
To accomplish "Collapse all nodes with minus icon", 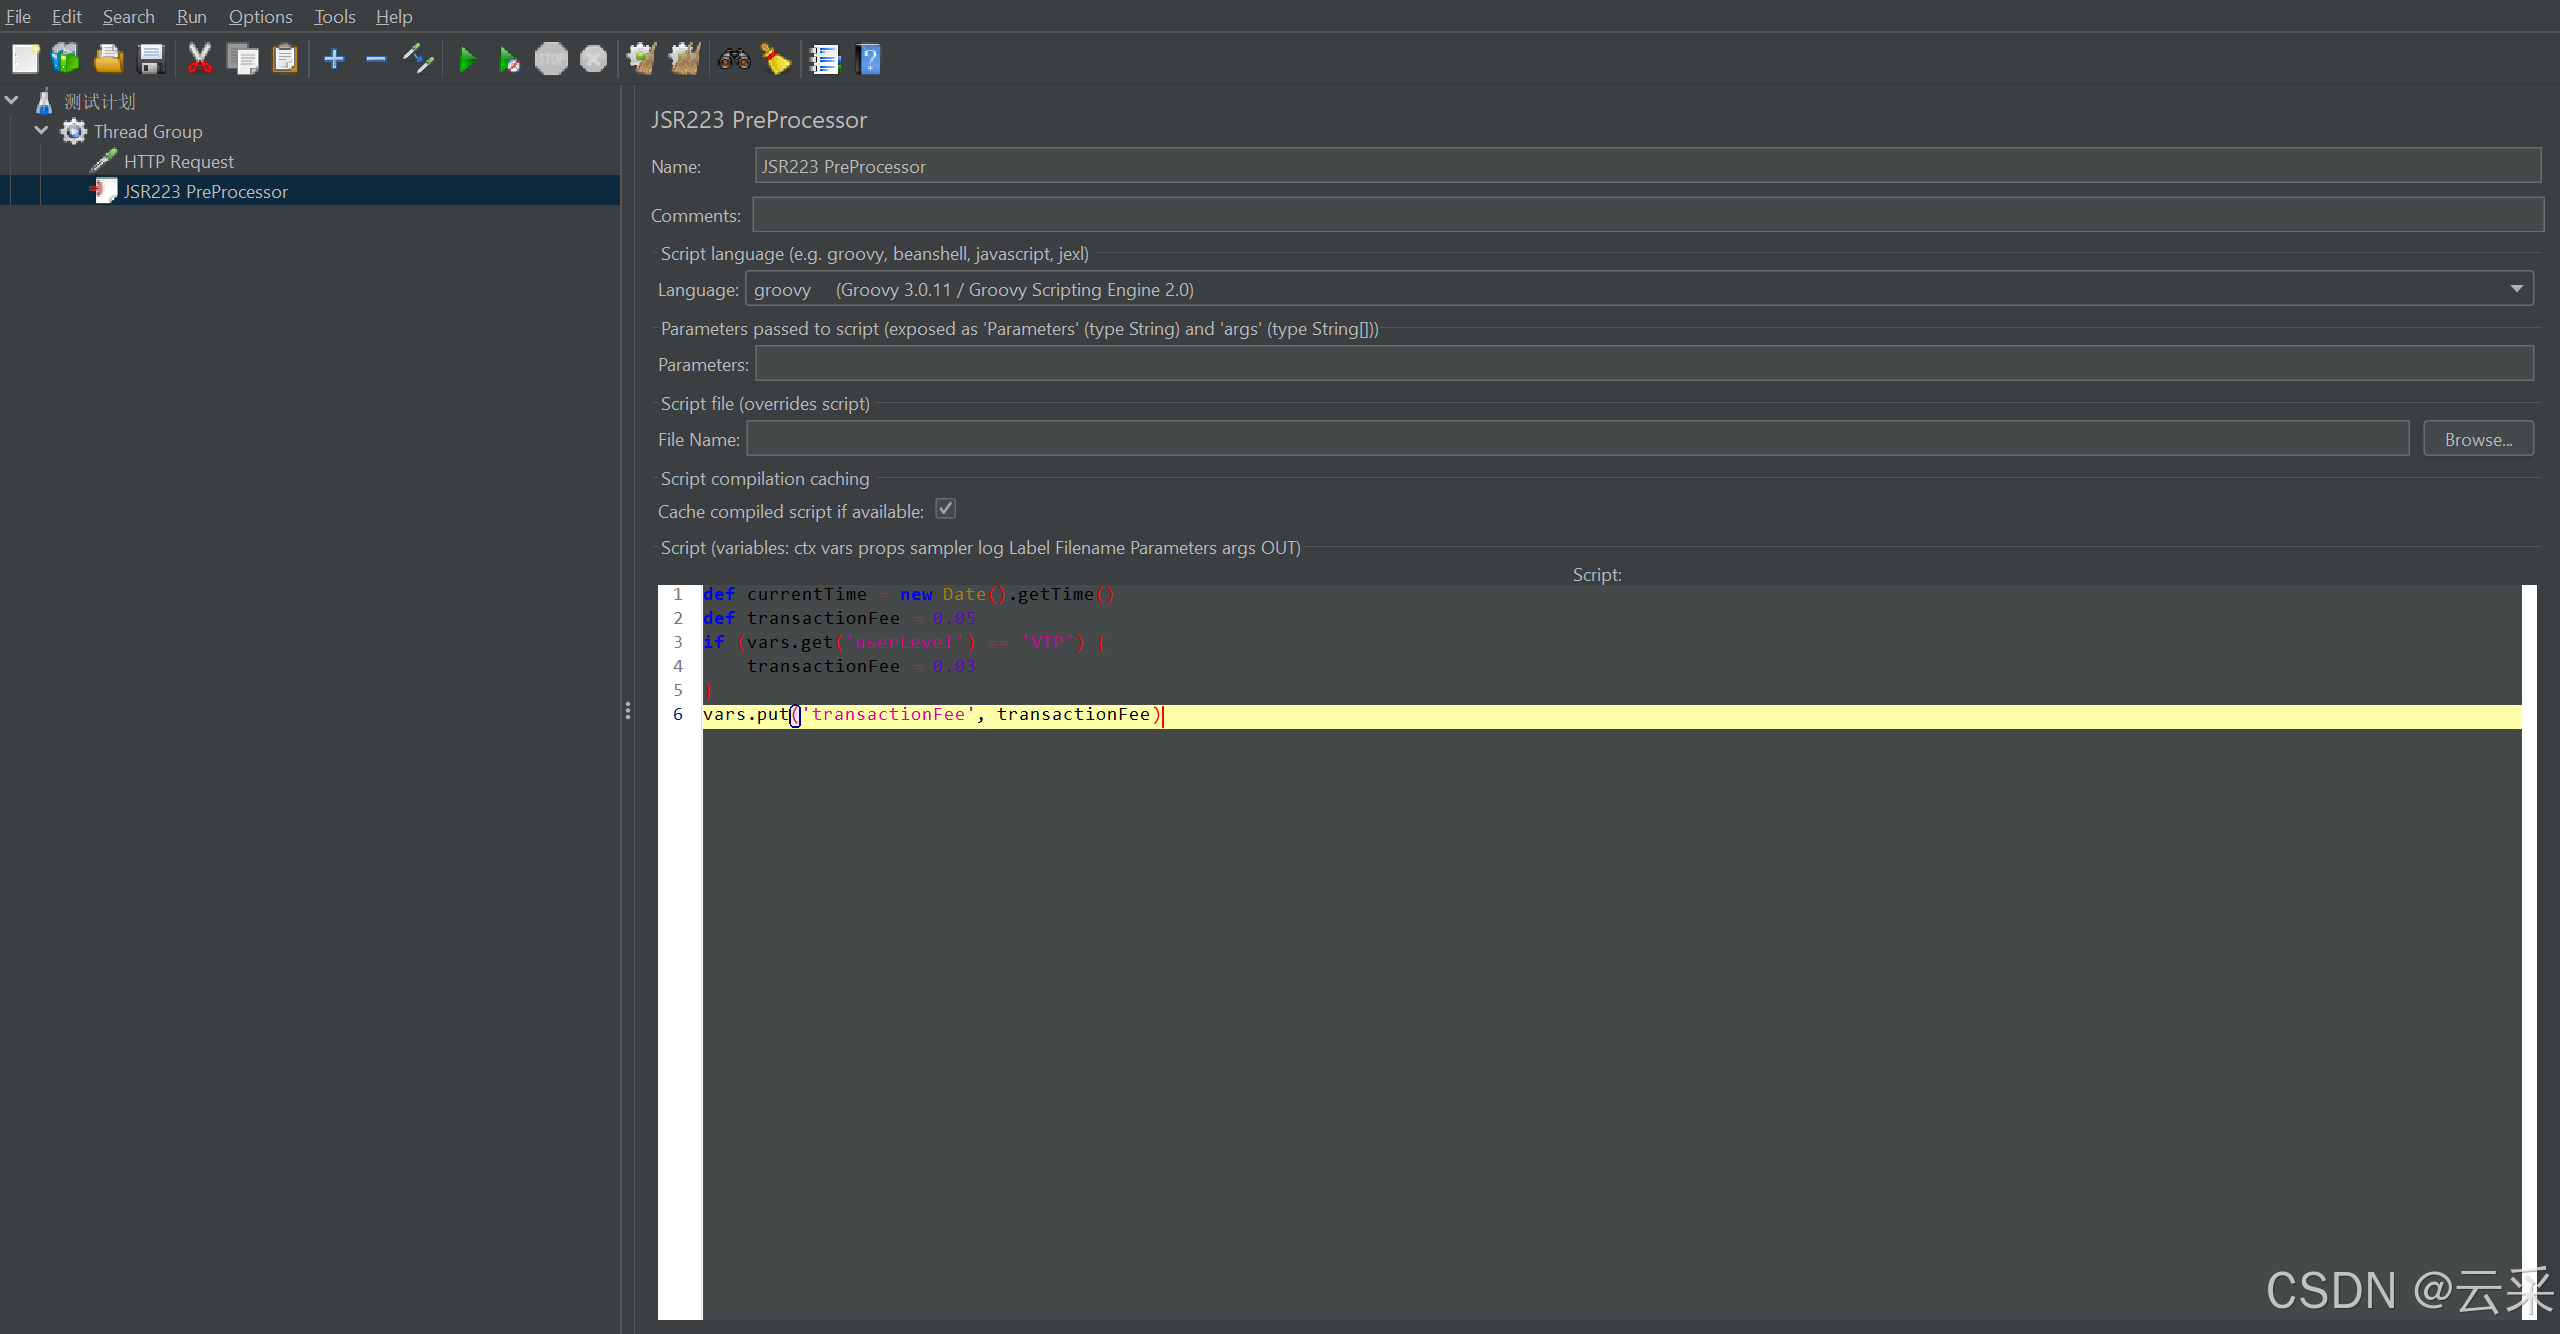I will point(376,59).
